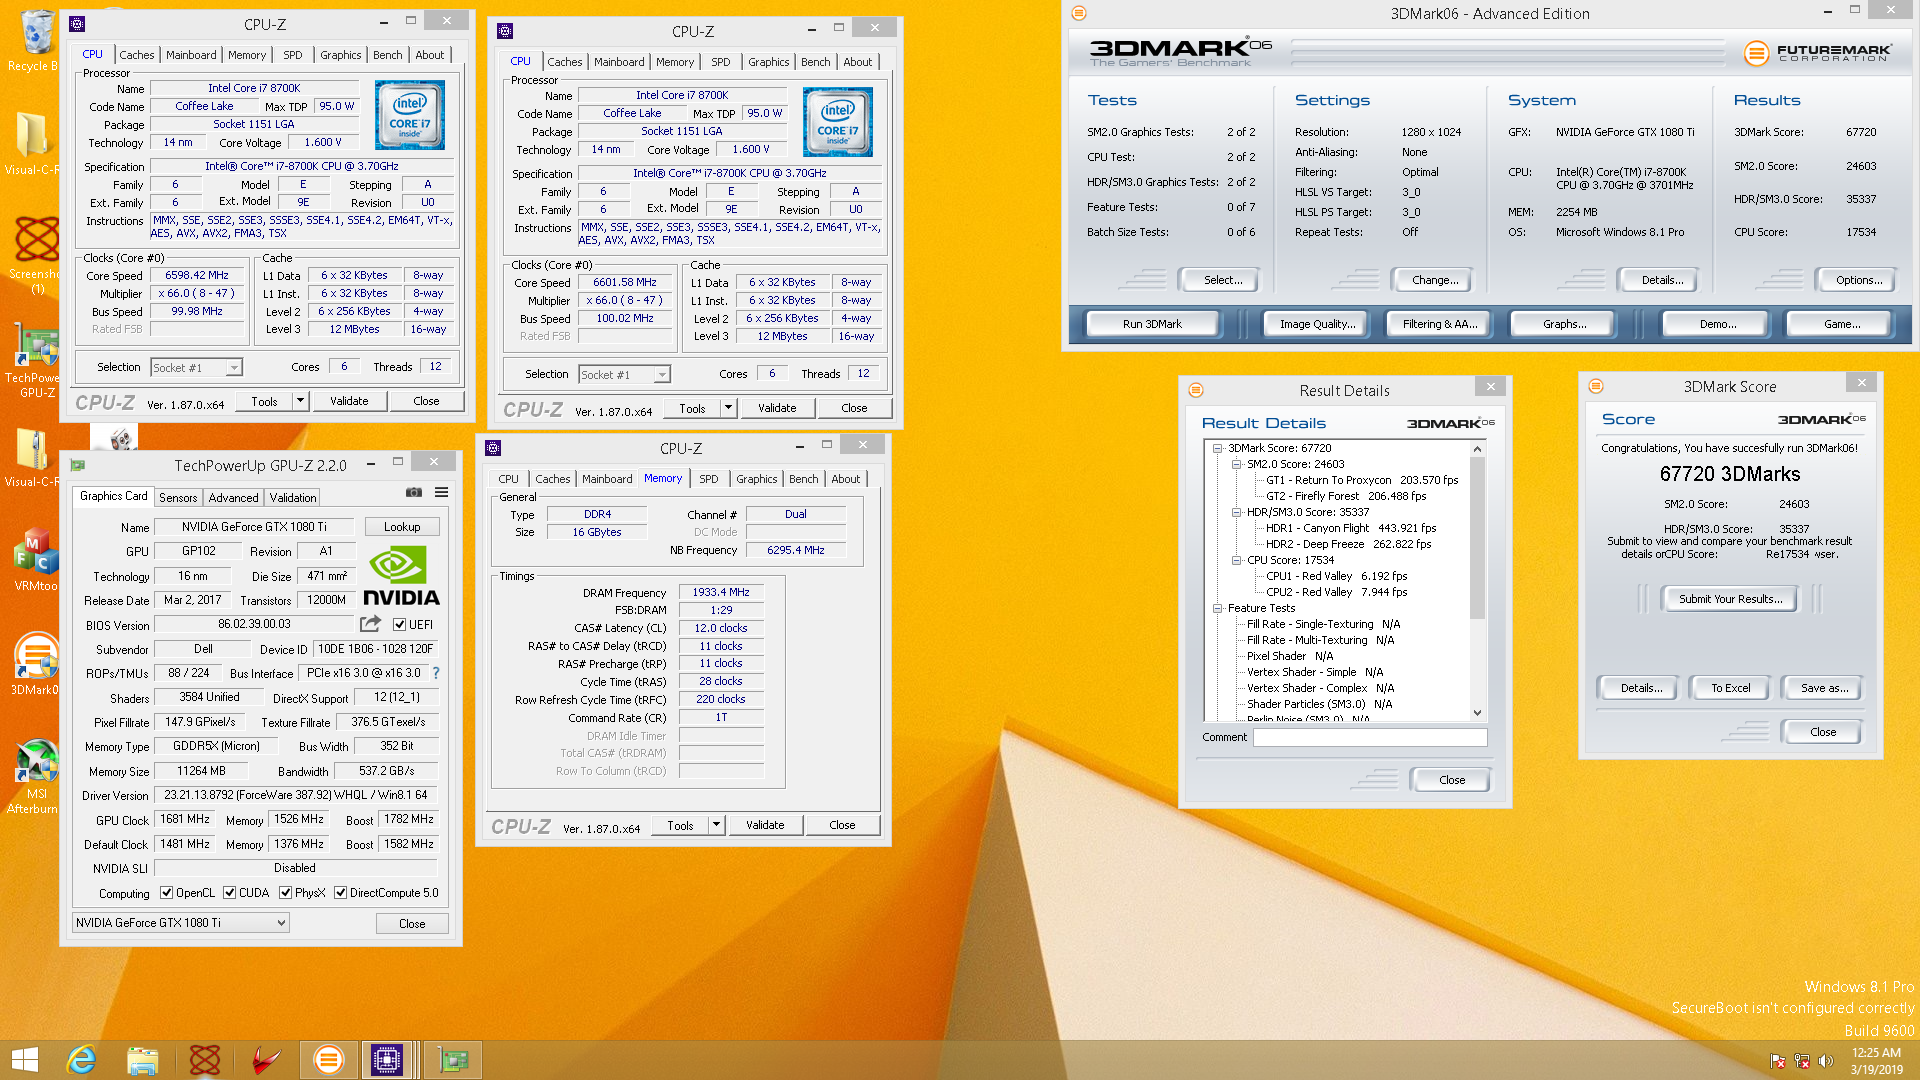Click the GPU-Z title bar app icon
The width and height of the screenshot is (1920, 1080).
tap(78, 465)
